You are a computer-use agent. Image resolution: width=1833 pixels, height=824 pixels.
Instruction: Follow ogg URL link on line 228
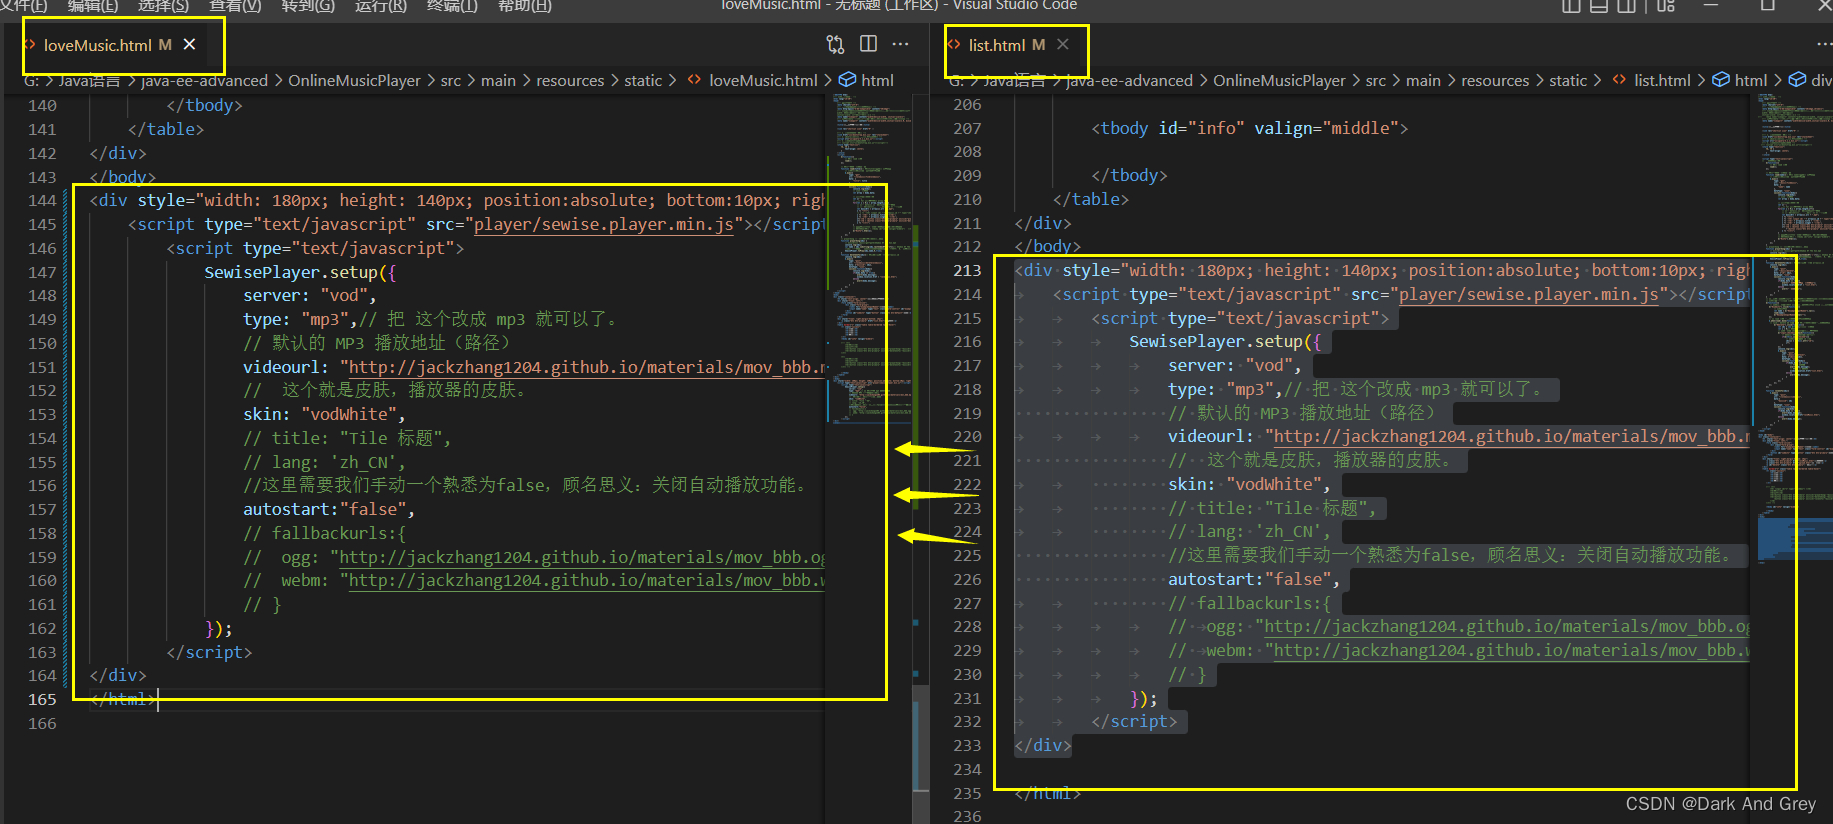click(1507, 626)
